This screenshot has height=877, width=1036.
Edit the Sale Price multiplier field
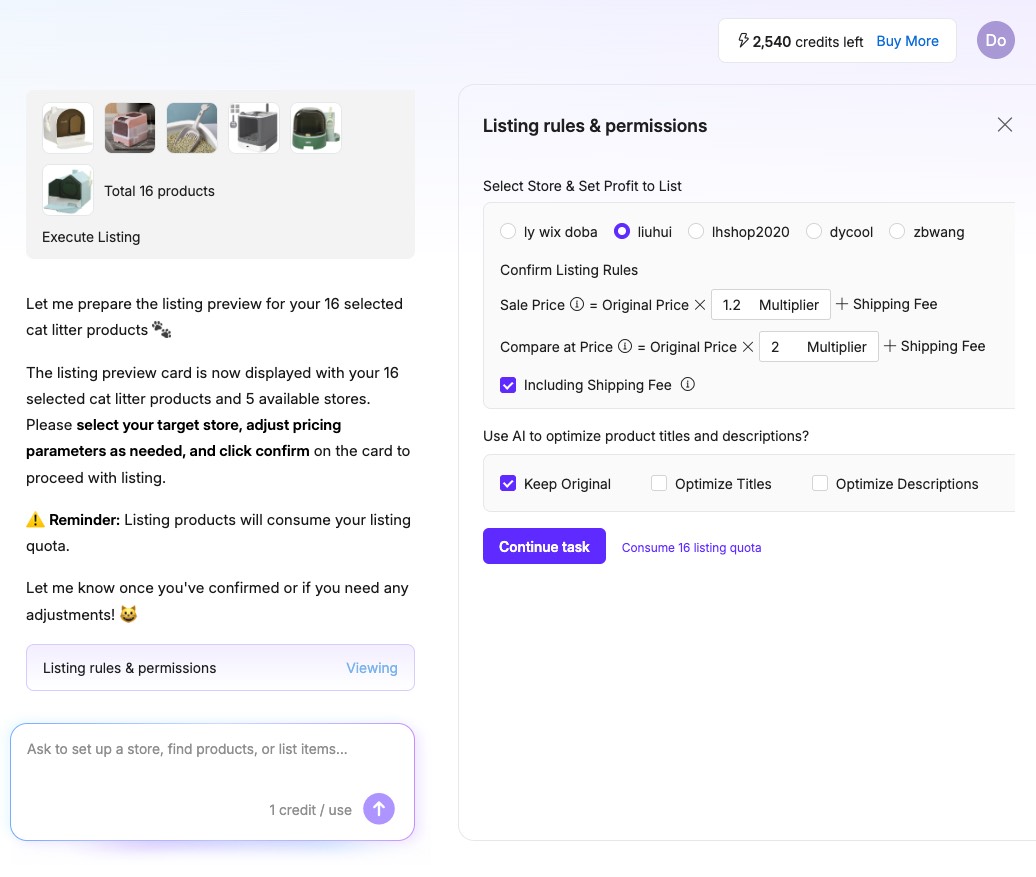pyautogui.click(x=770, y=305)
